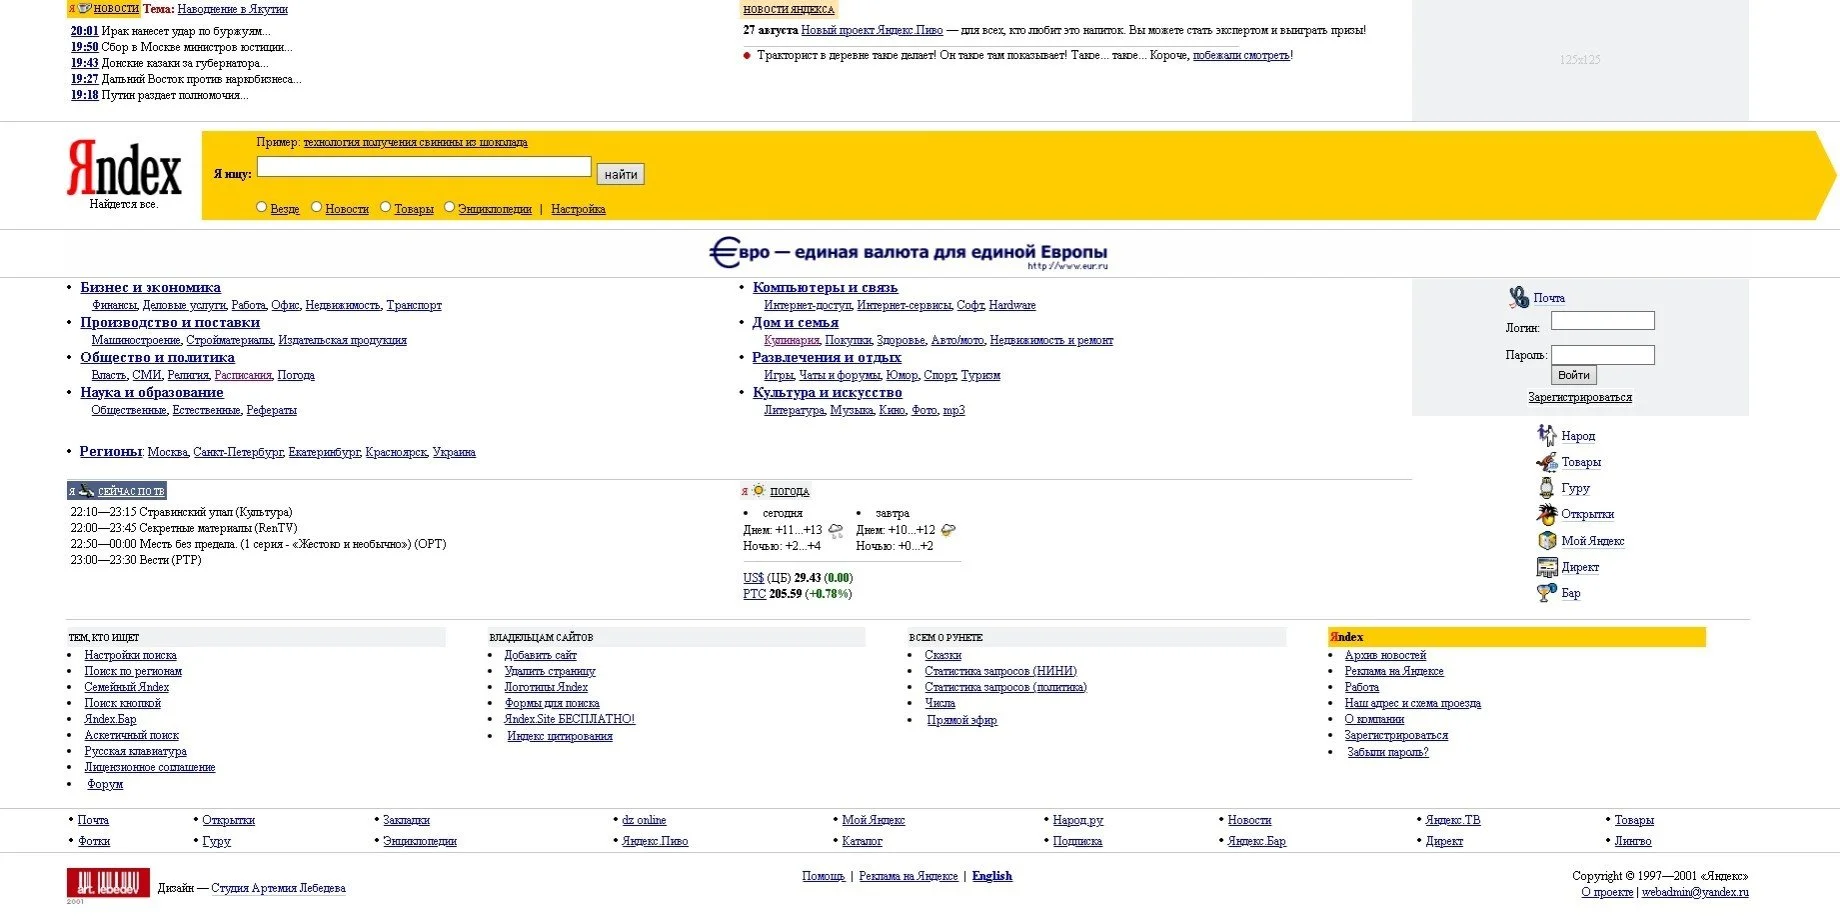Image resolution: width=1840 pixels, height=923 pixels.
Task: Open the dz online footer link
Action: point(644,820)
